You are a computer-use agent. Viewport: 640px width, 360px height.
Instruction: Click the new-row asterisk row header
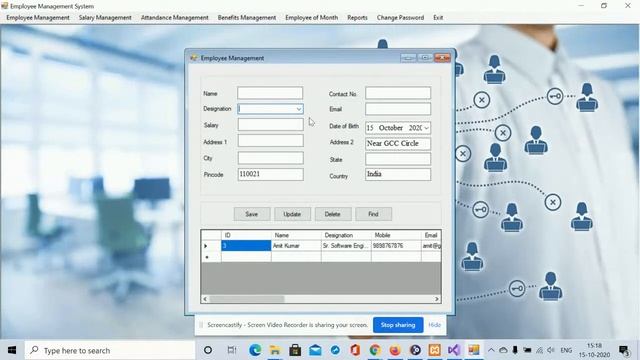(211, 257)
